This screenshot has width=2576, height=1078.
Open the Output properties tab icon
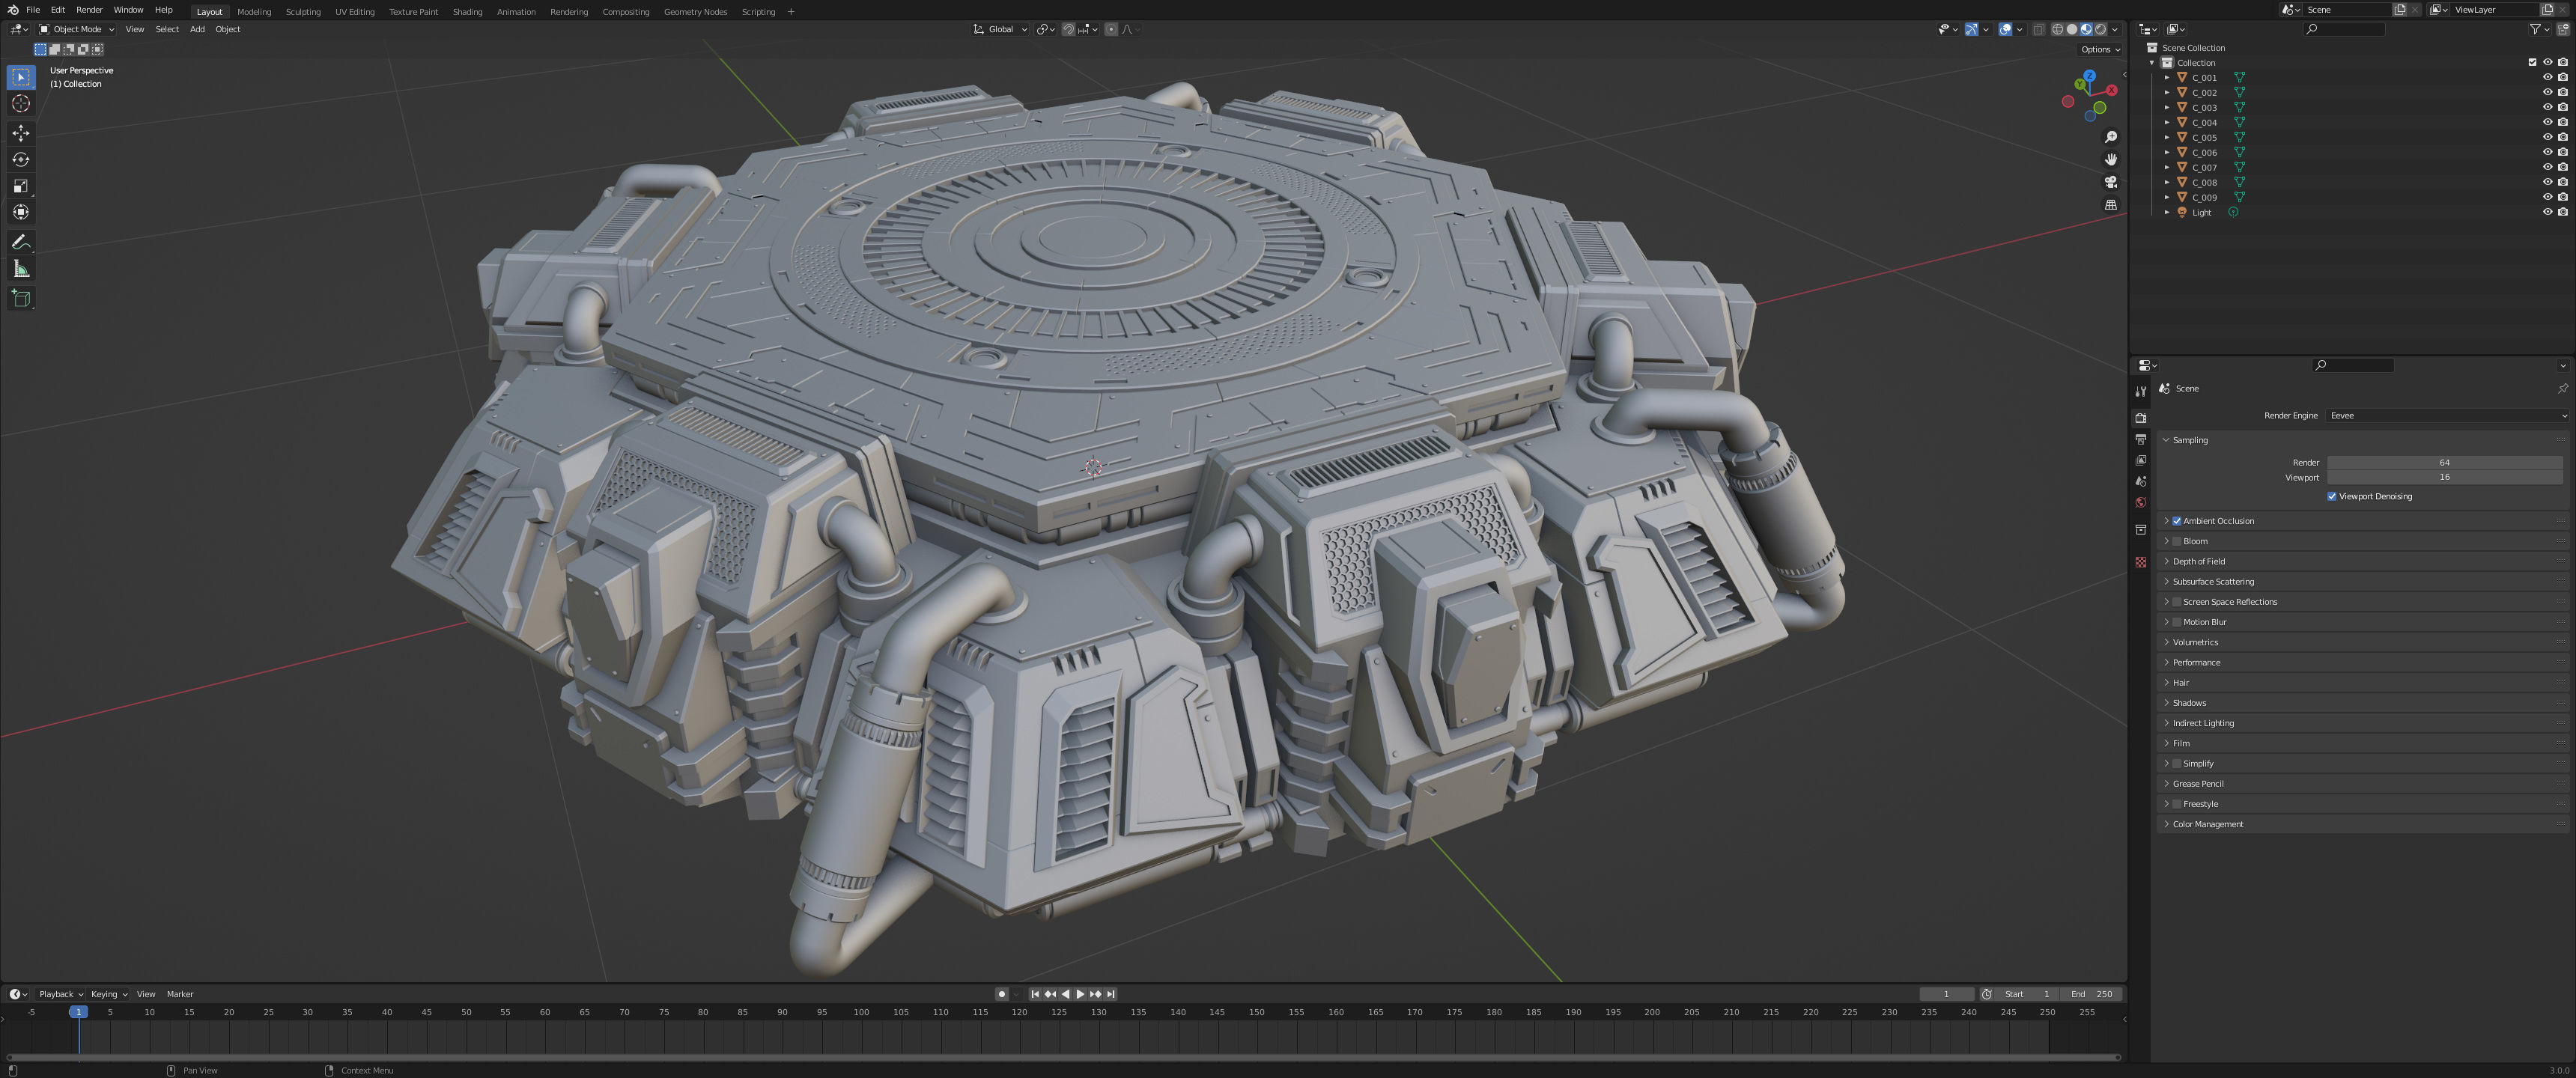click(2141, 439)
